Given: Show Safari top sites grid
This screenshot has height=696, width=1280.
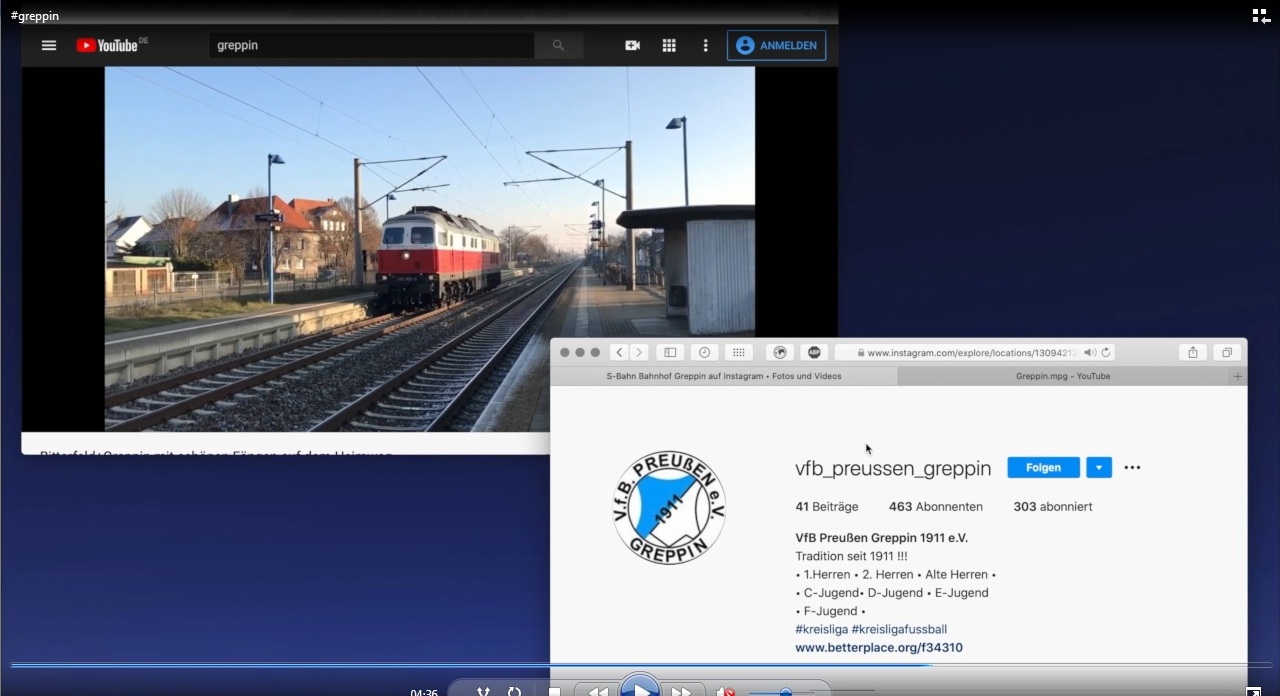Looking at the screenshot, I should pos(738,352).
